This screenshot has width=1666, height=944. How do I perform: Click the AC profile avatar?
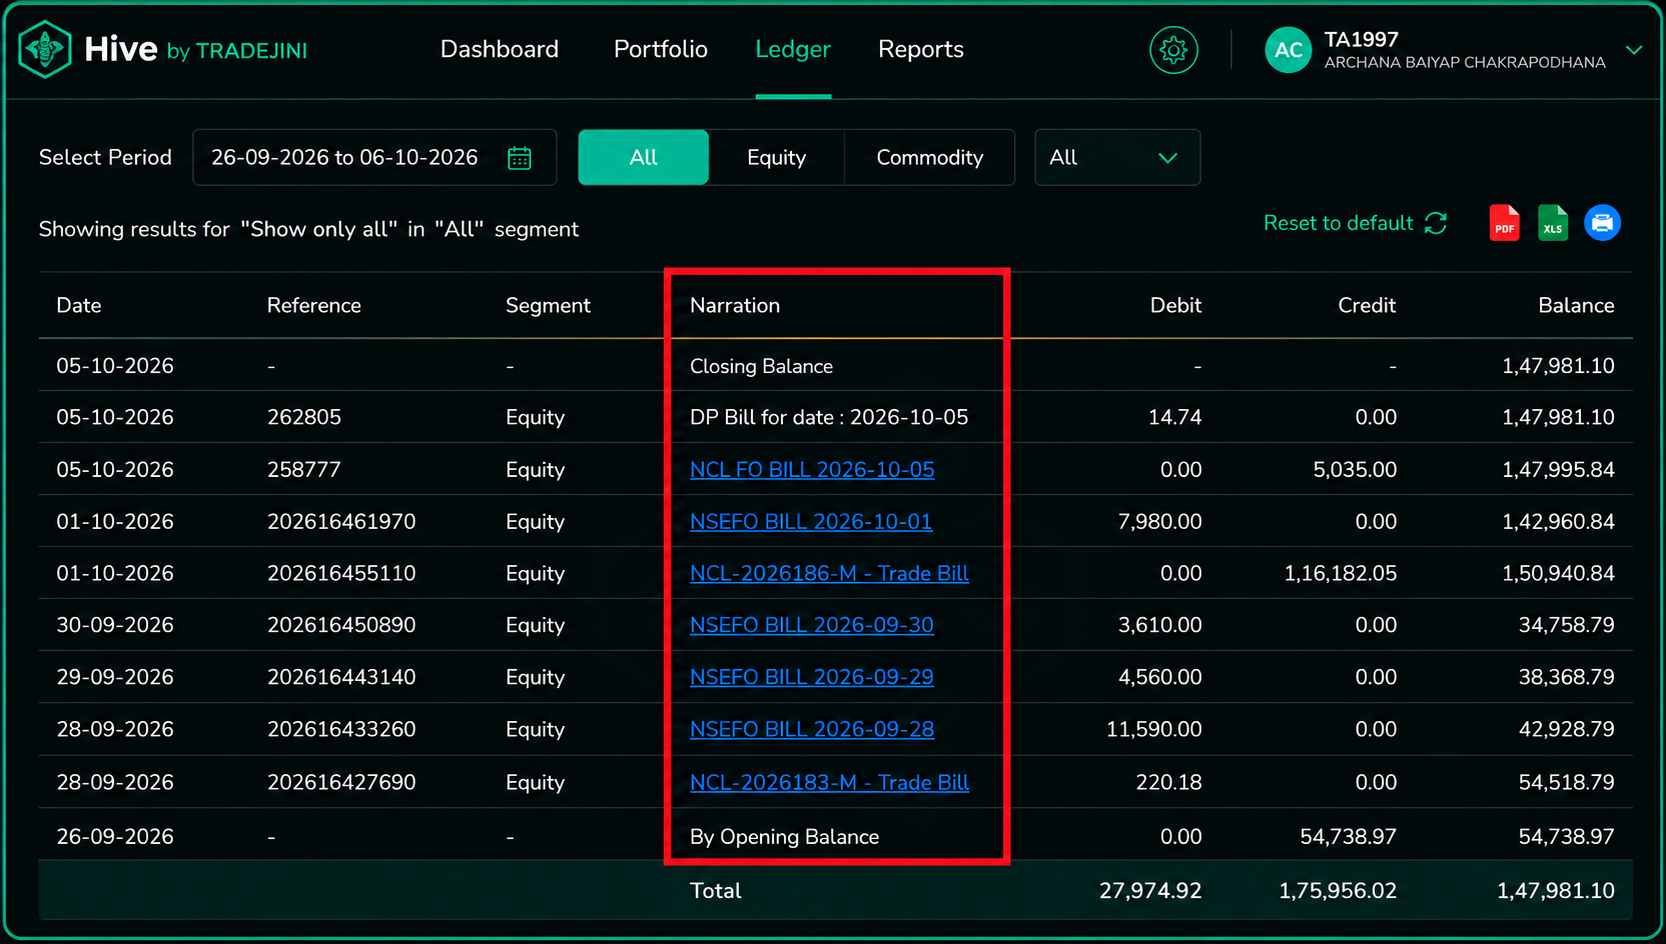(x=1288, y=50)
